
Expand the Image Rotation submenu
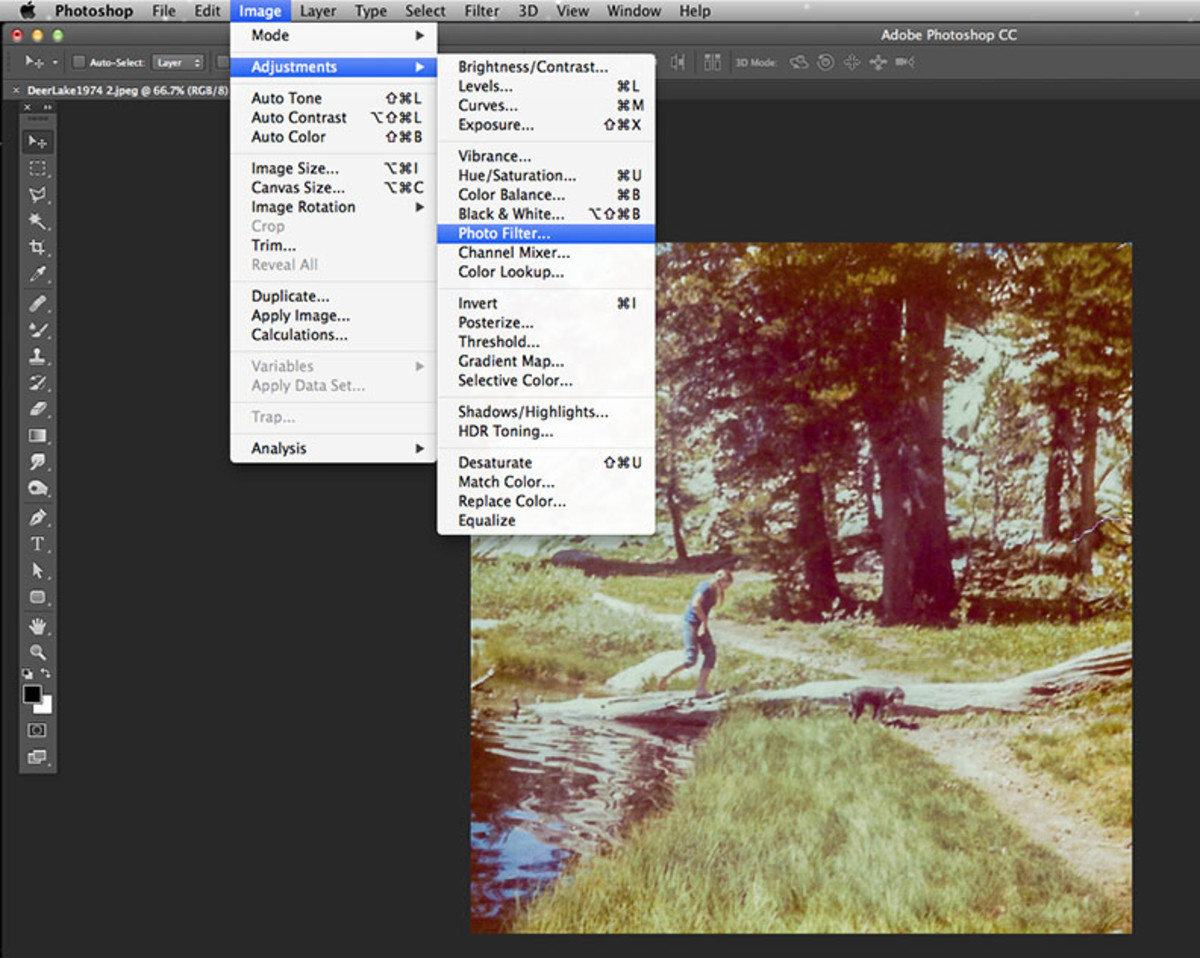[x=303, y=207]
